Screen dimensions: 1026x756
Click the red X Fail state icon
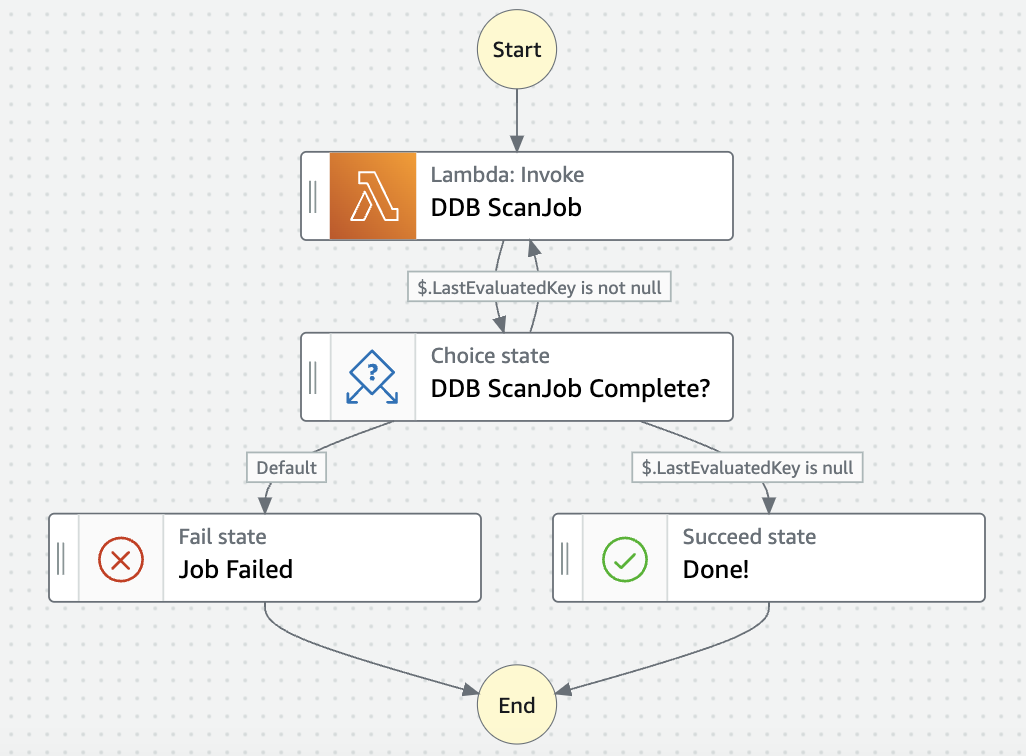(x=121, y=560)
